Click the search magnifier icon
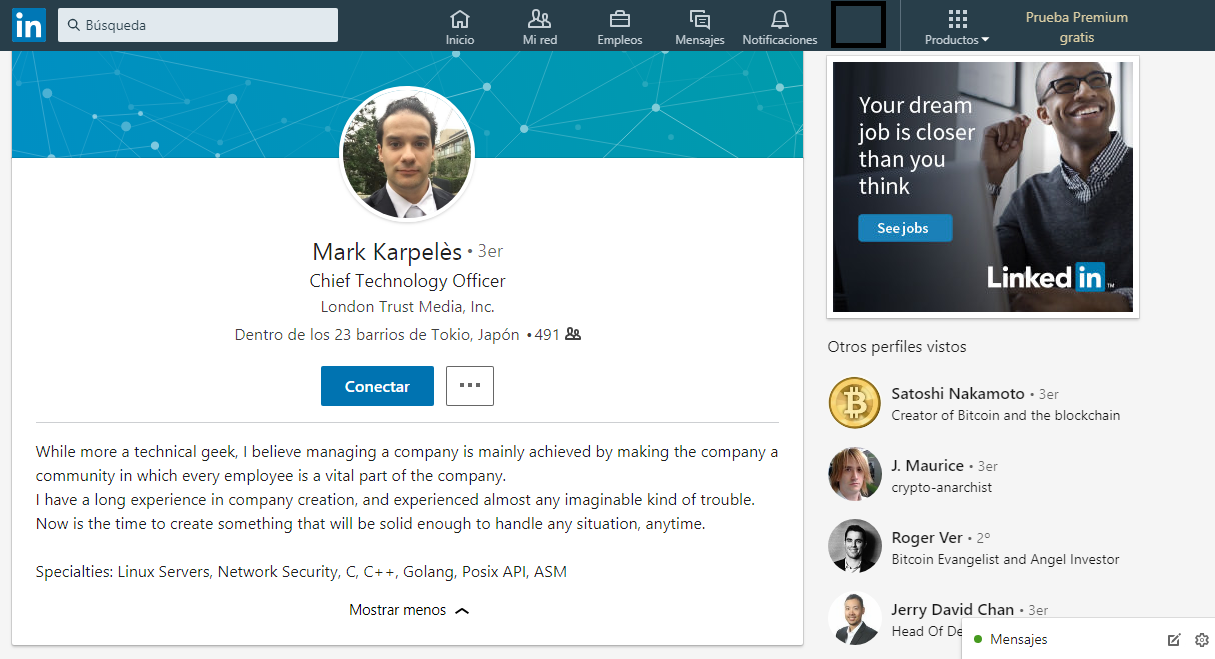The image size is (1215, 659). pyautogui.click(x=74, y=25)
